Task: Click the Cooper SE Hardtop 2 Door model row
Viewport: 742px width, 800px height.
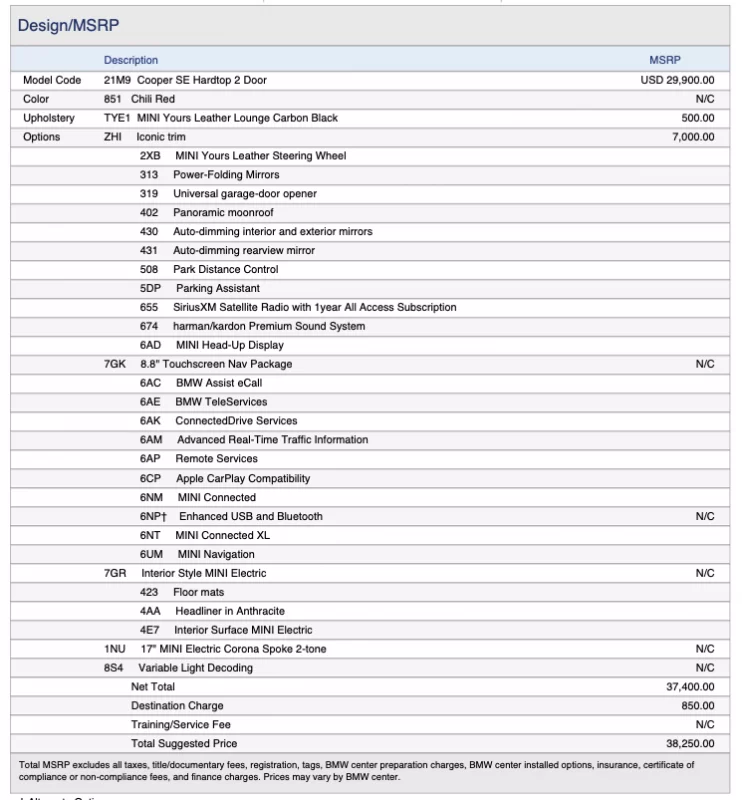Action: 201,80
